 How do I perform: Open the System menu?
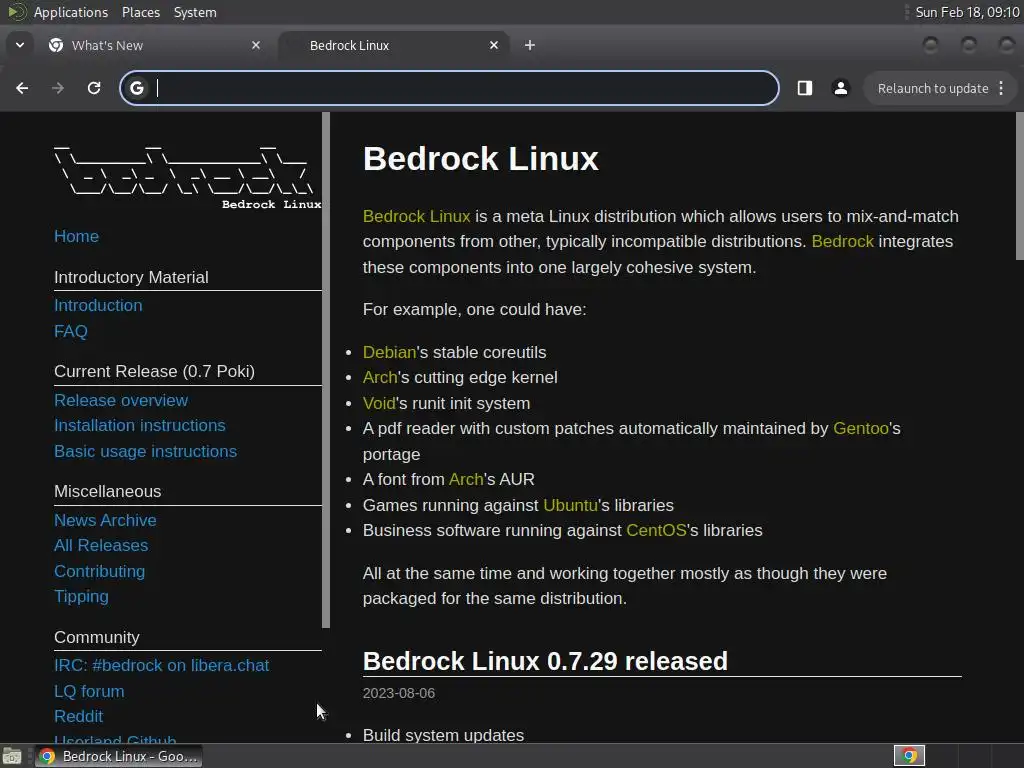click(195, 12)
